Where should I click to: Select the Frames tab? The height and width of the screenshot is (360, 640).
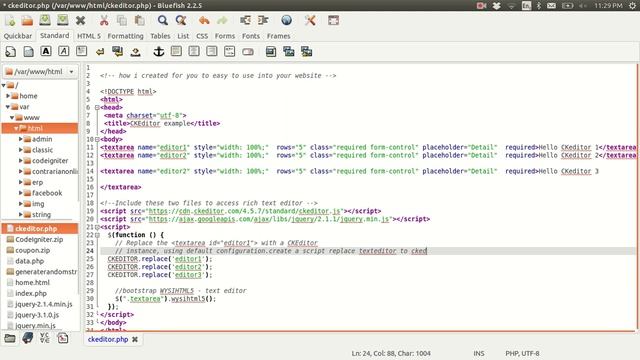pyautogui.click(x=278, y=36)
